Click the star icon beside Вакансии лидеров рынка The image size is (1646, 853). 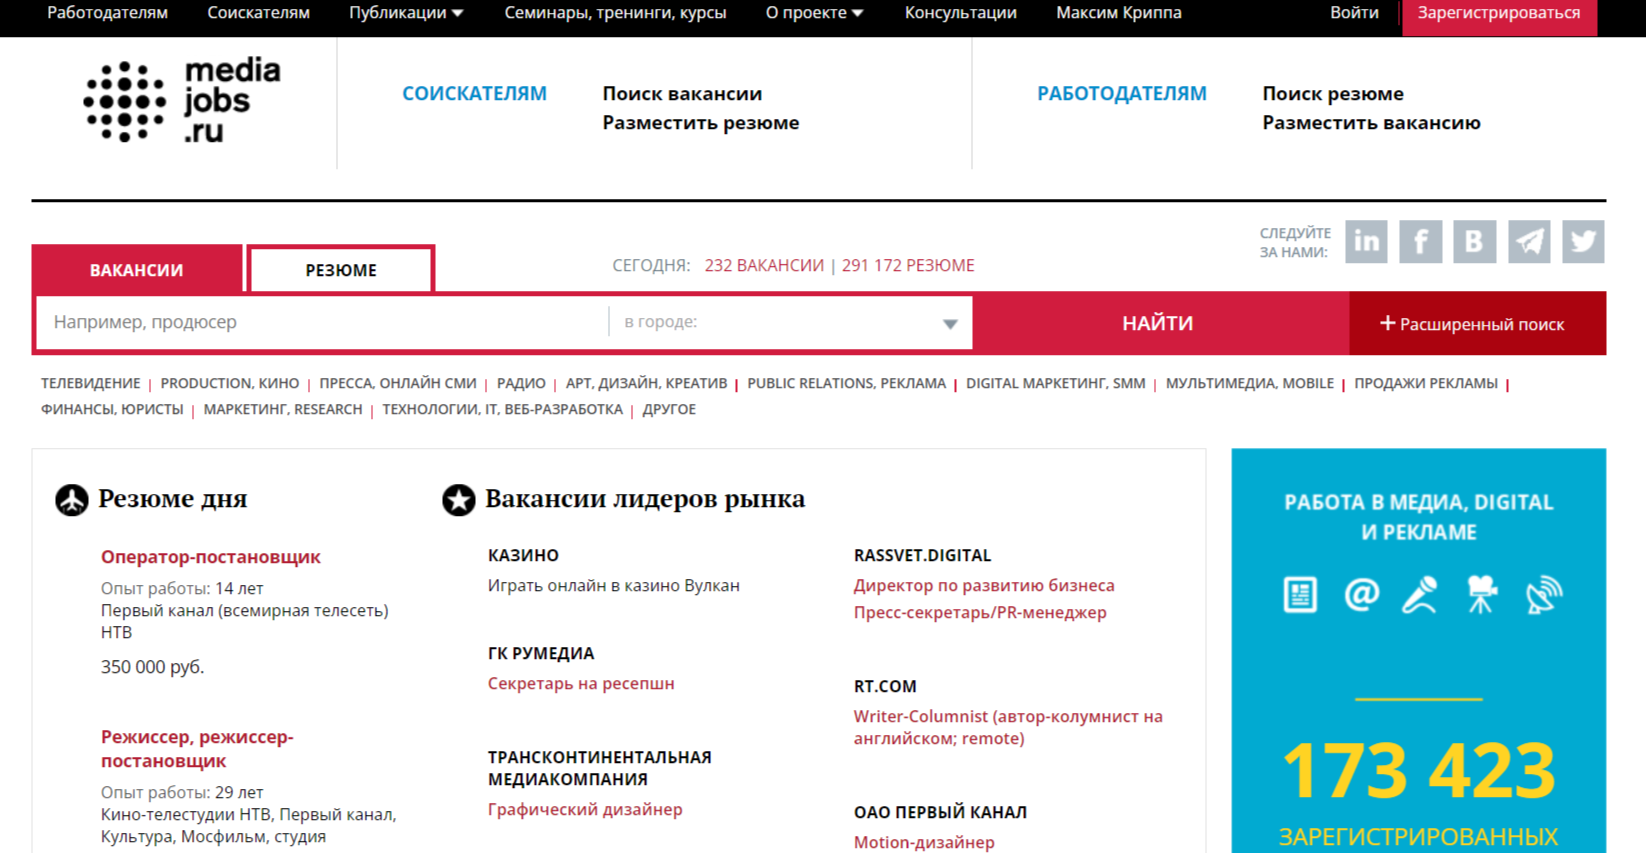(x=459, y=499)
